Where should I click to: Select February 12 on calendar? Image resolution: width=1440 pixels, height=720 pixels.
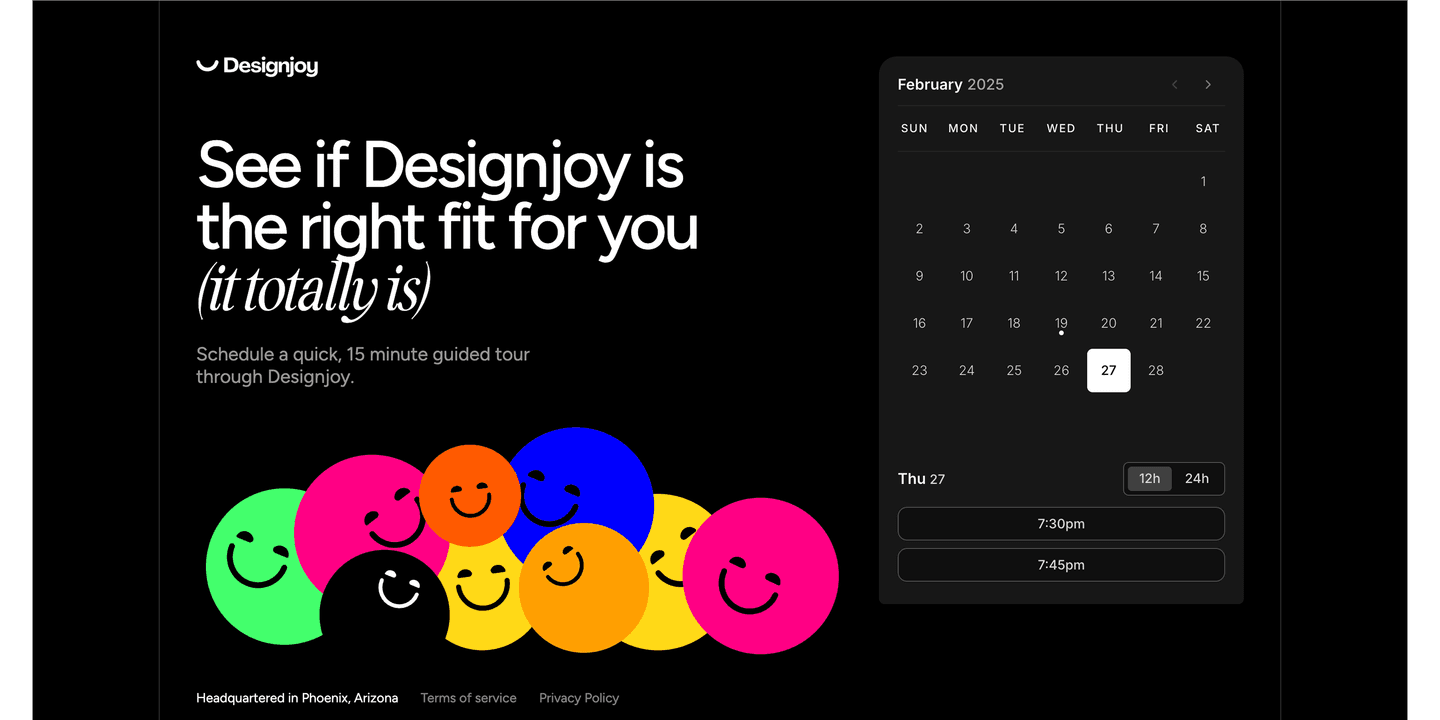point(1061,276)
